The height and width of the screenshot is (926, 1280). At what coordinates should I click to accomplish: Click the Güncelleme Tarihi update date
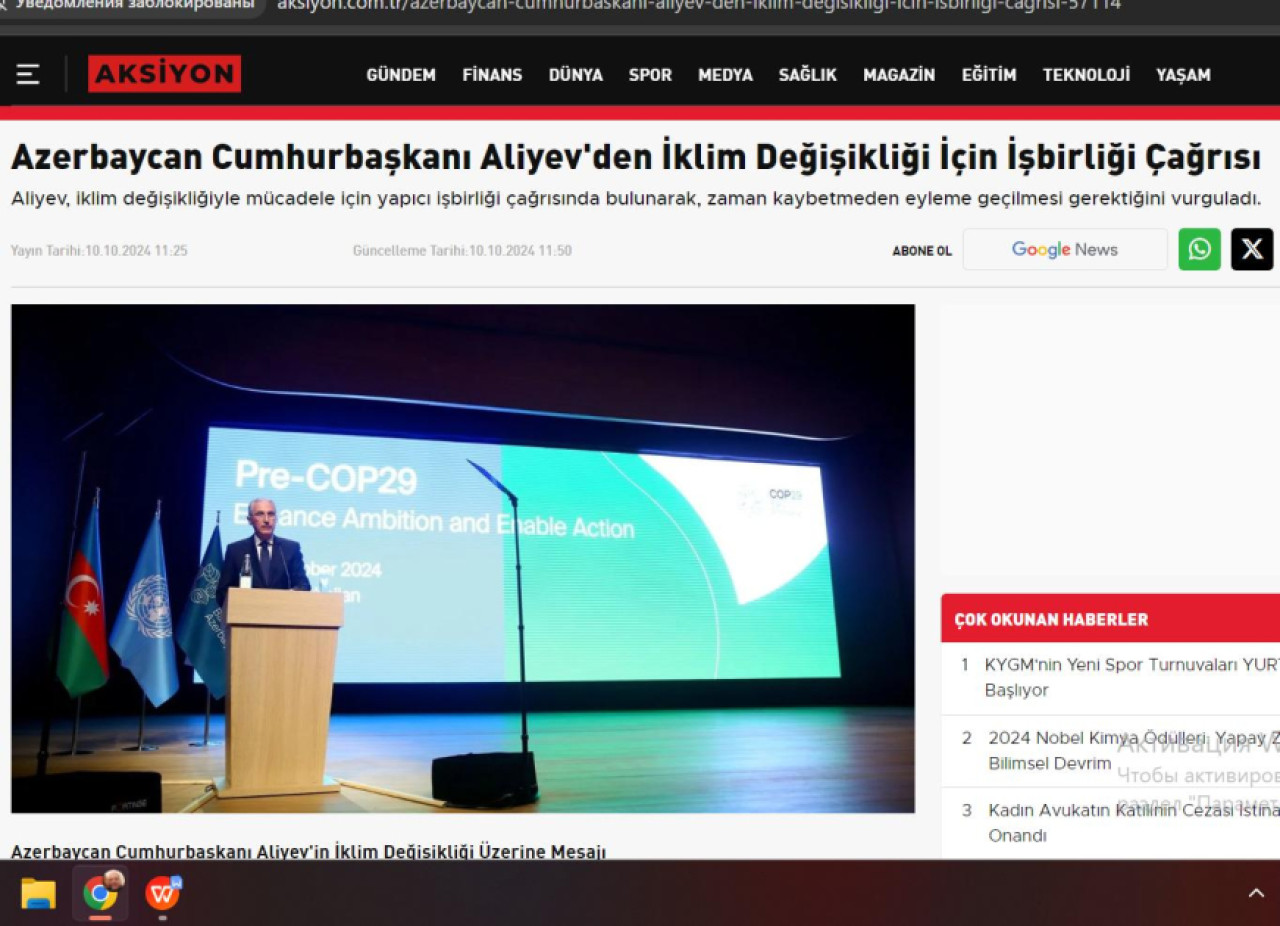(462, 250)
